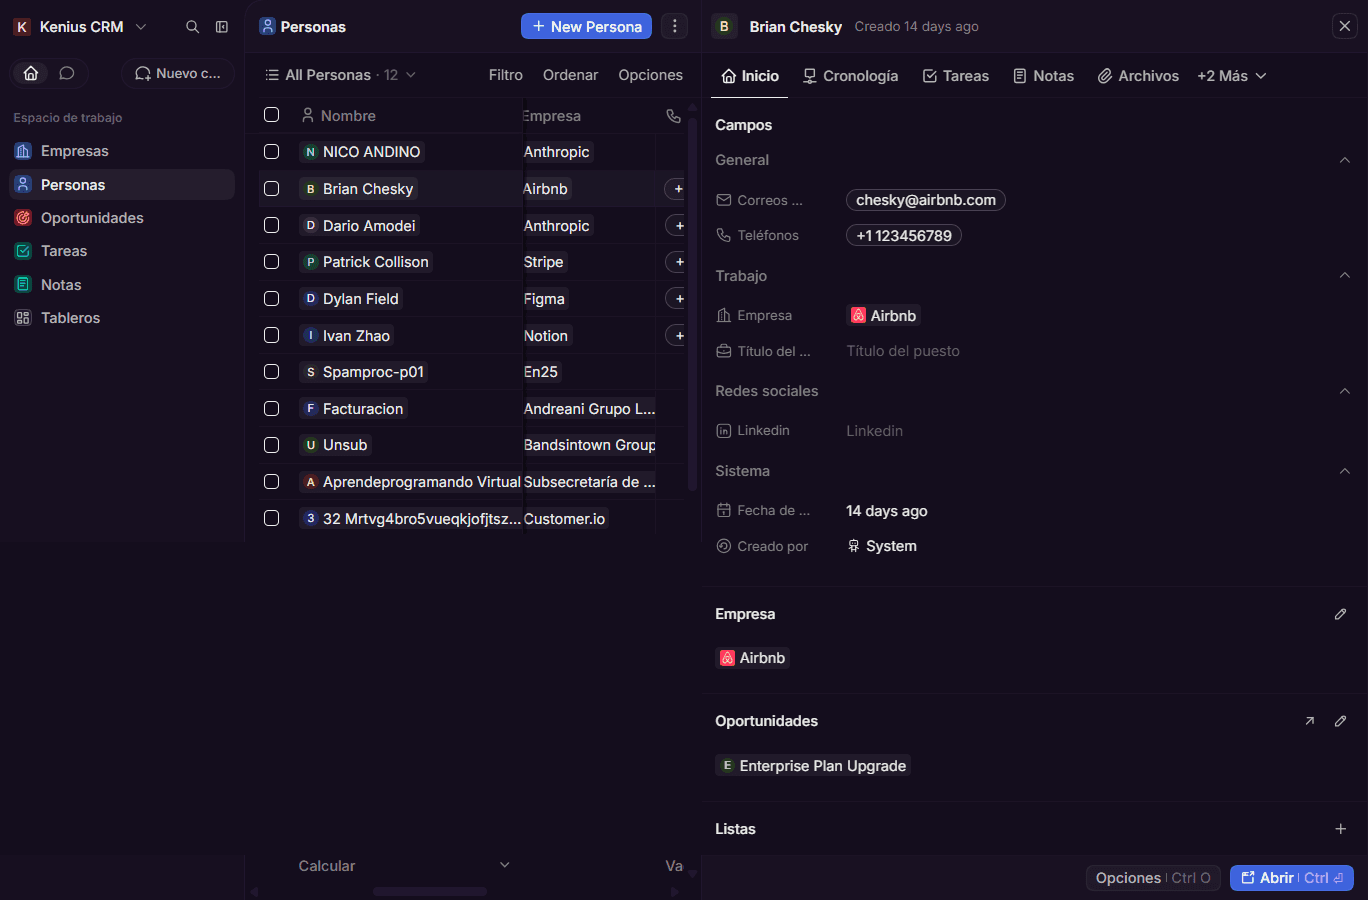Open the All Personas view dropdown
Image resolution: width=1368 pixels, height=900 pixels.
(x=340, y=75)
